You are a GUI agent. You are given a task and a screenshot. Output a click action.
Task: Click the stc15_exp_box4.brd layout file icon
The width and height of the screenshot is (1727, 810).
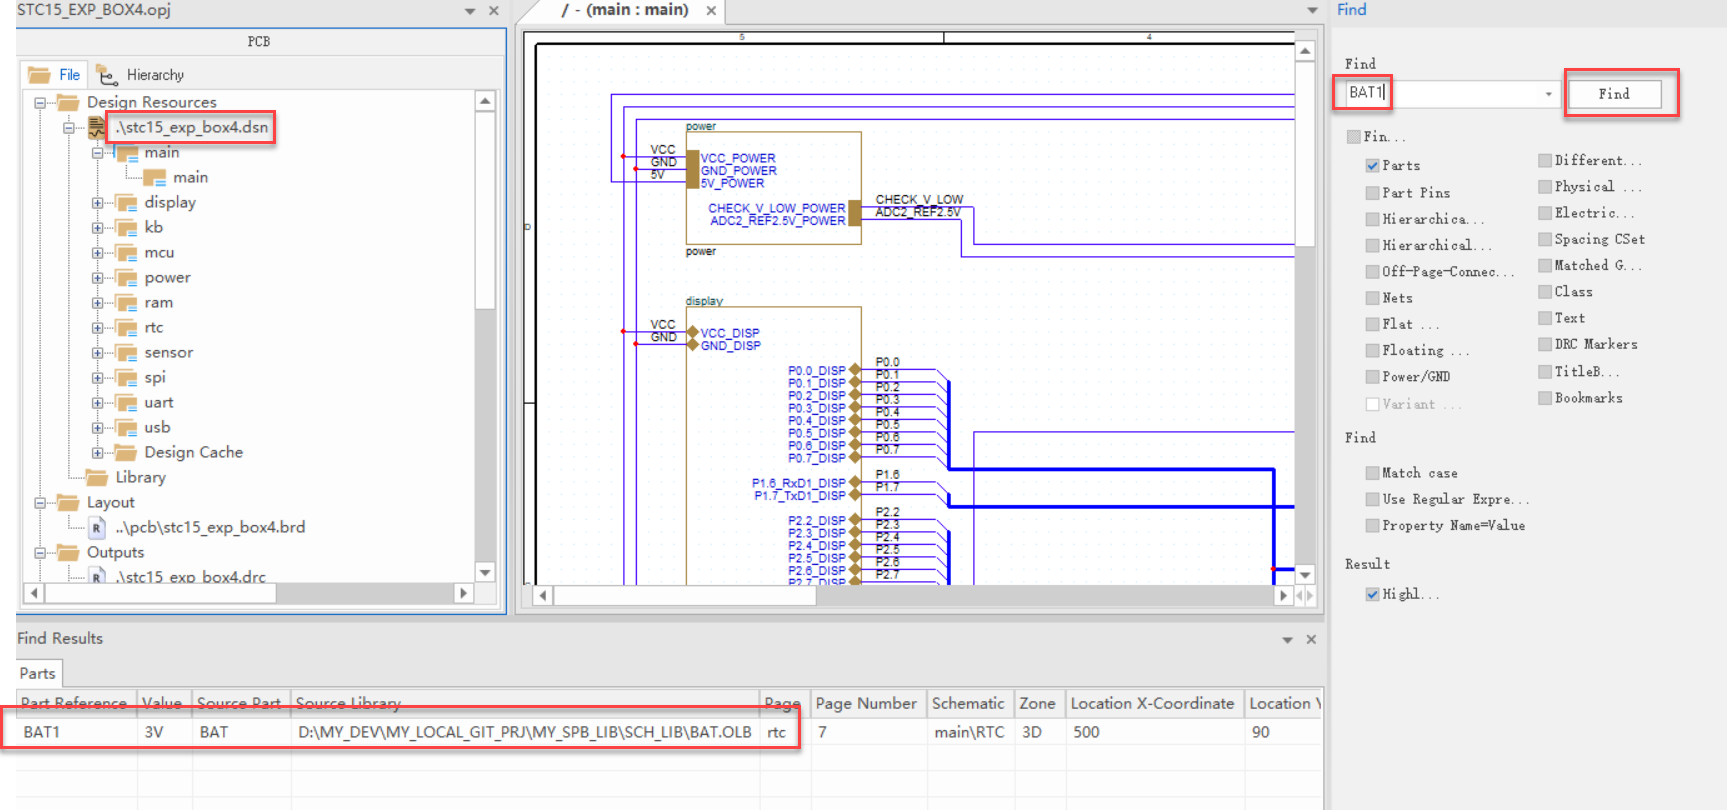click(x=97, y=528)
